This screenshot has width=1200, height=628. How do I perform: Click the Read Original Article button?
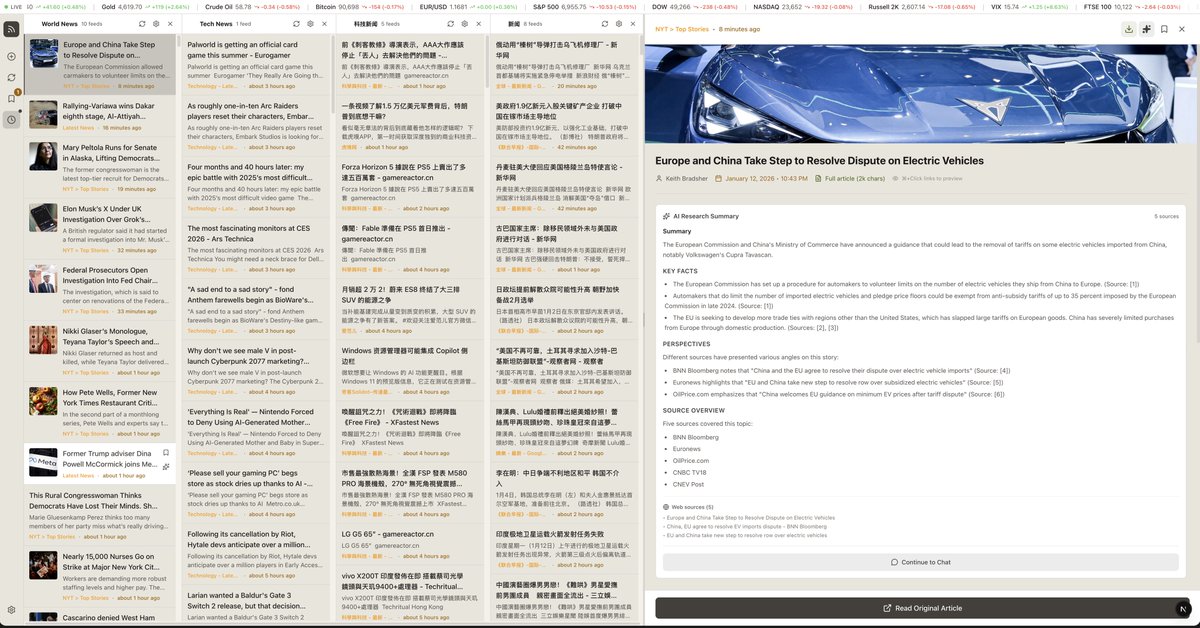[x=922, y=608]
